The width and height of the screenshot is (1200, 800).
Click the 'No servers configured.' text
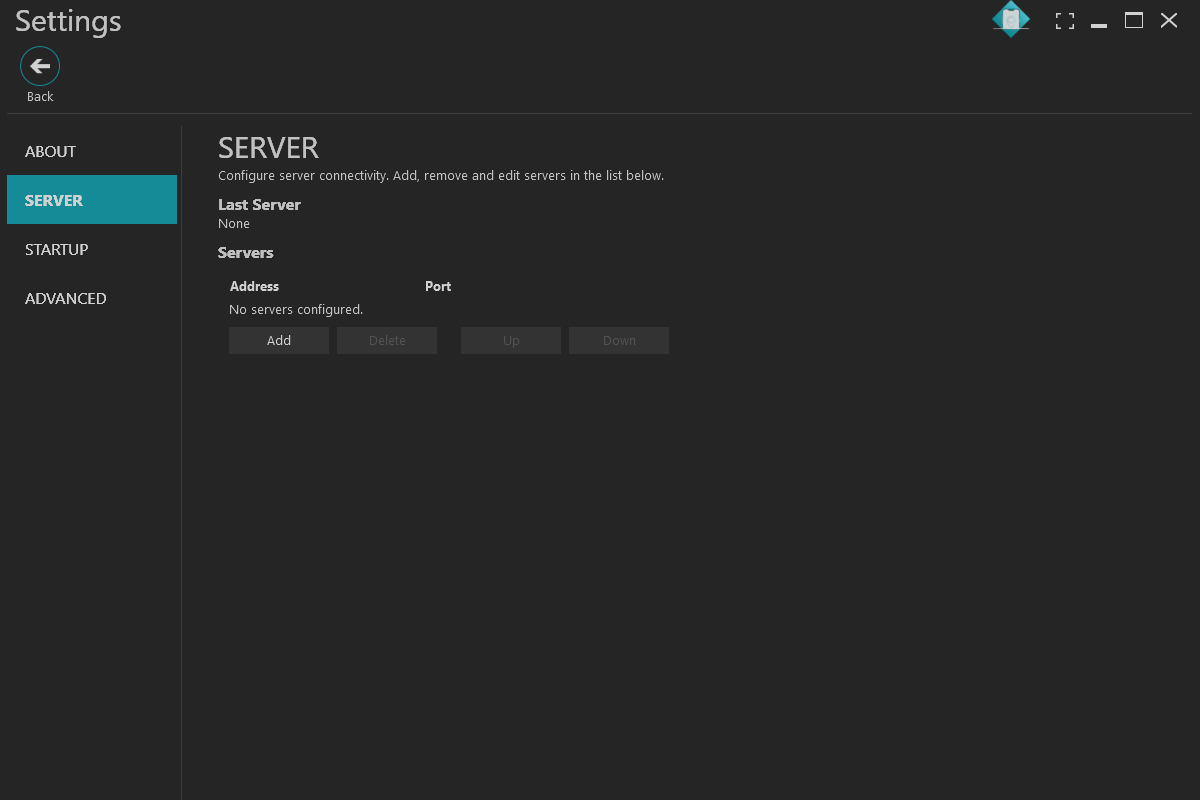point(296,310)
